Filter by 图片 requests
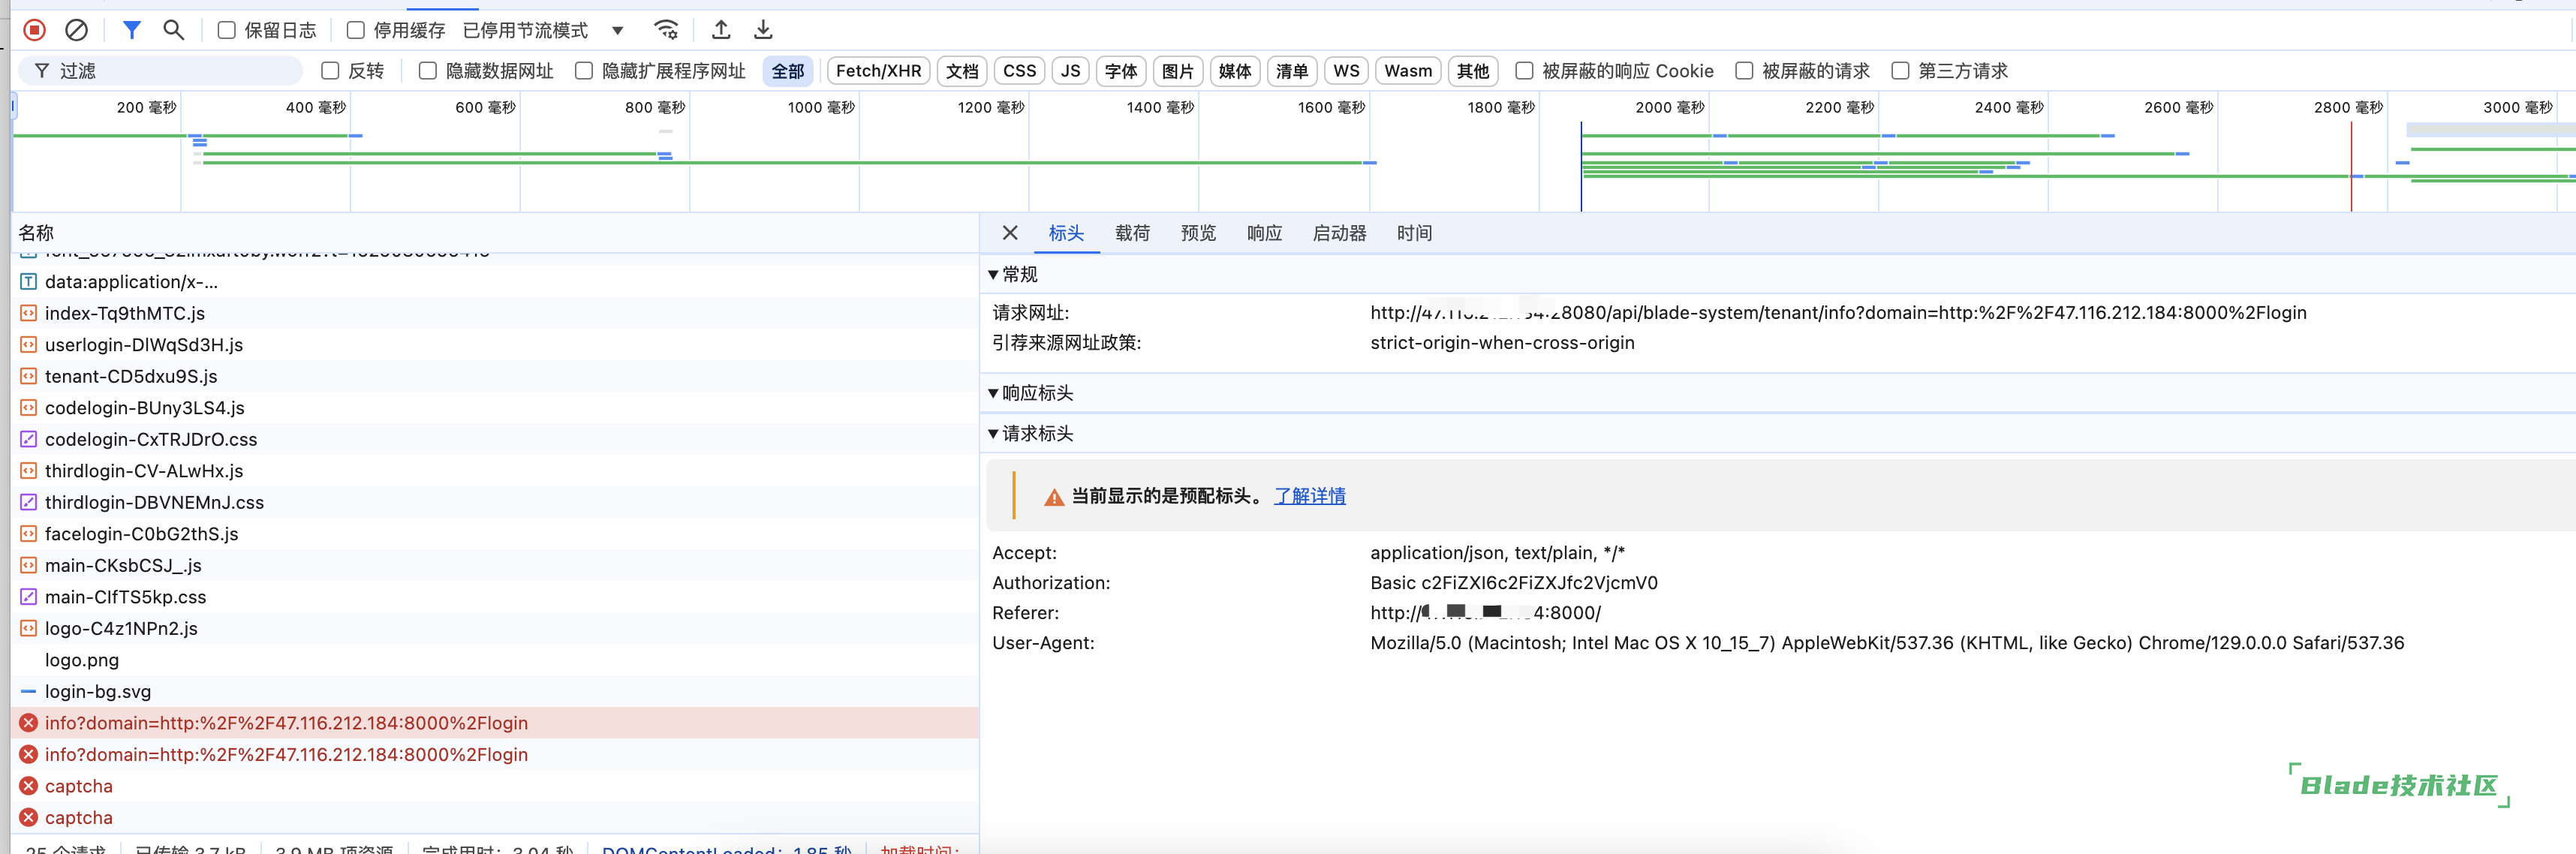 tap(1178, 71)
